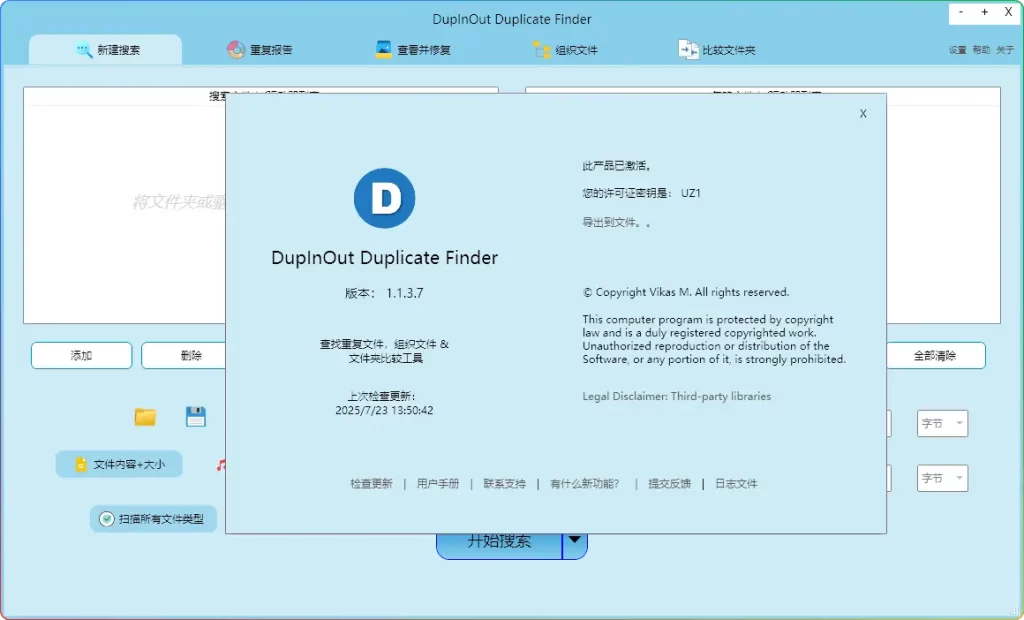Open the 帮助 menu
Screen dimensions: 1024x620
(x=981, y=50)
